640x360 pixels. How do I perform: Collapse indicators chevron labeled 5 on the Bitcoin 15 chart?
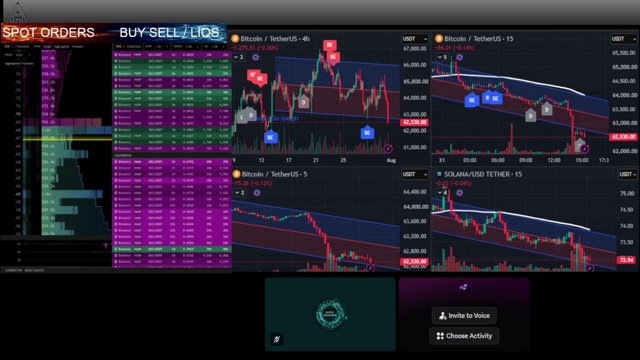point(442,57)
